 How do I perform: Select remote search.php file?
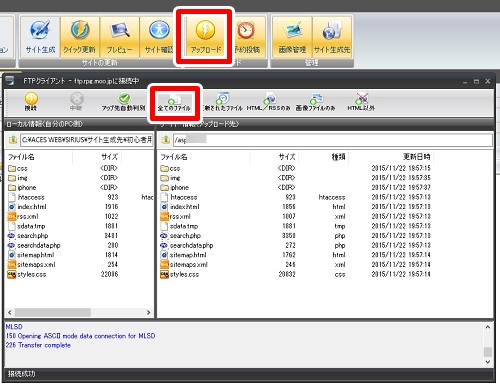point(181,236)
